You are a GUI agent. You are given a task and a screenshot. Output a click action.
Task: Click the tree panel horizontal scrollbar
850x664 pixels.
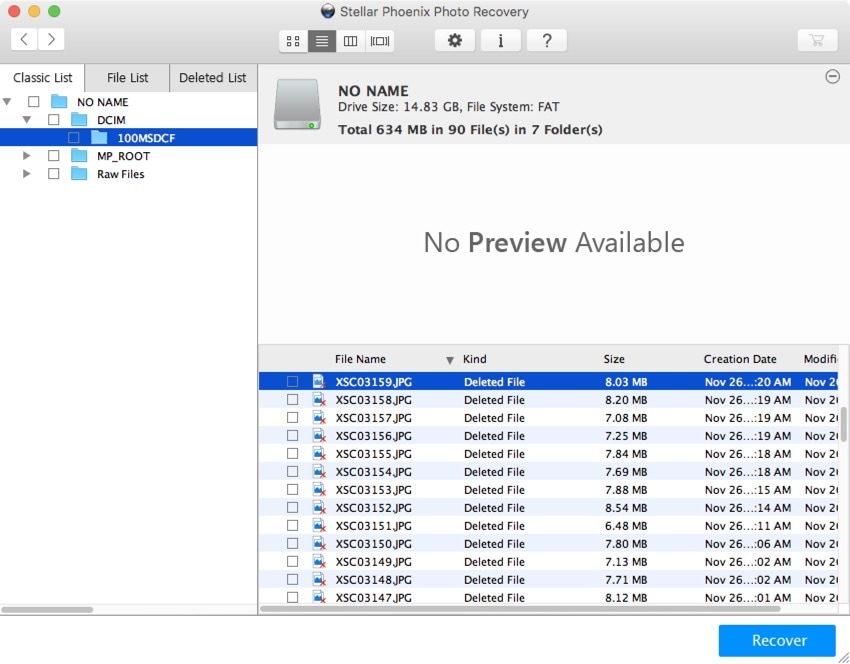(47, 609)
